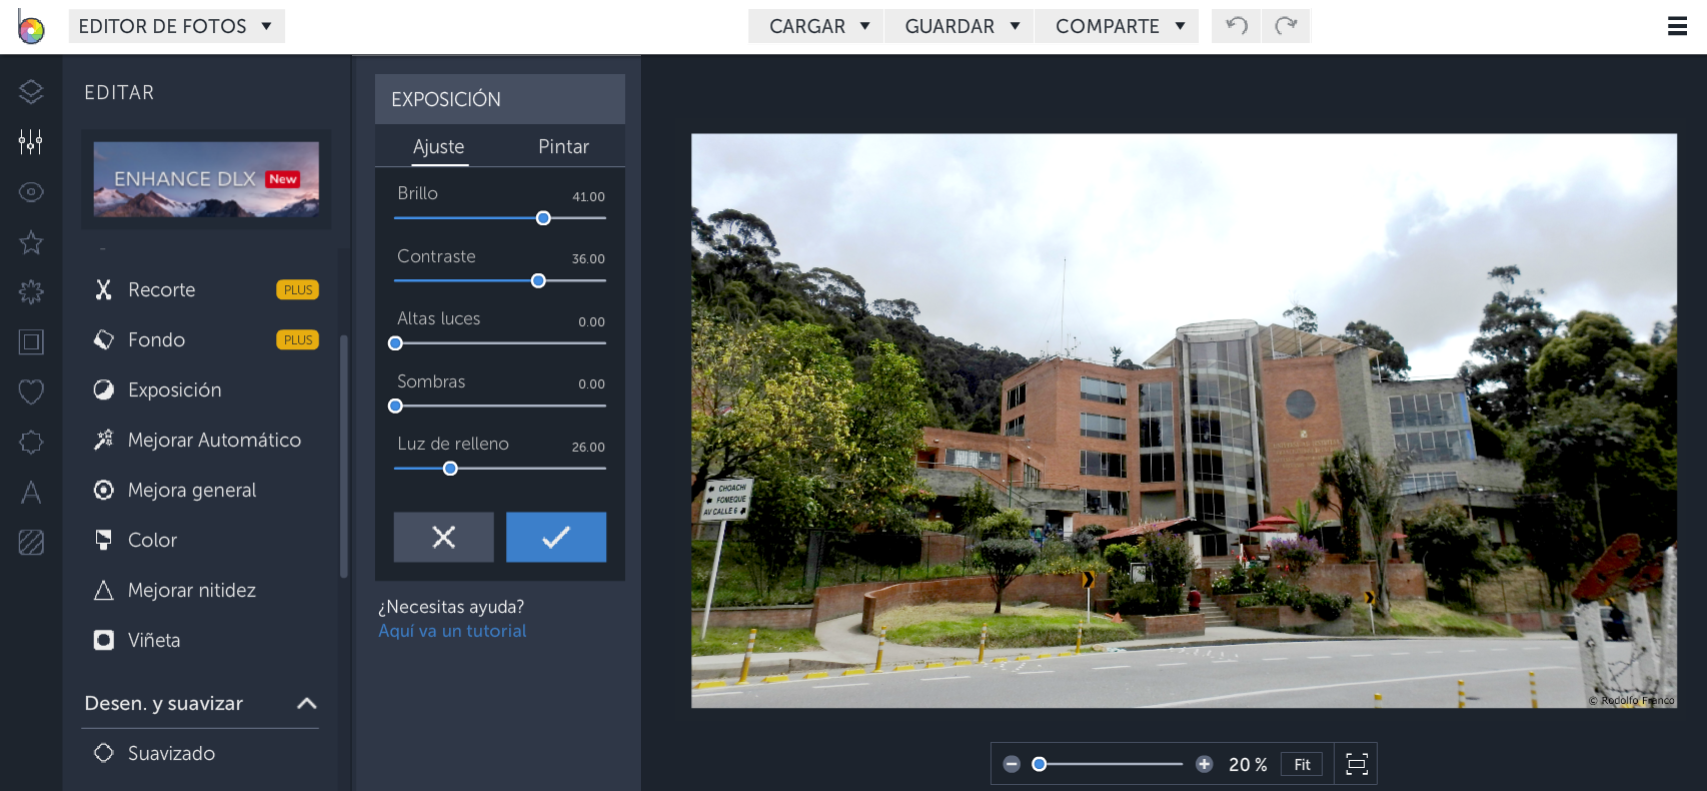Open the hamburger menu icon
1707x791 pixels.
pyautogui.click(x=1677, y=26)
